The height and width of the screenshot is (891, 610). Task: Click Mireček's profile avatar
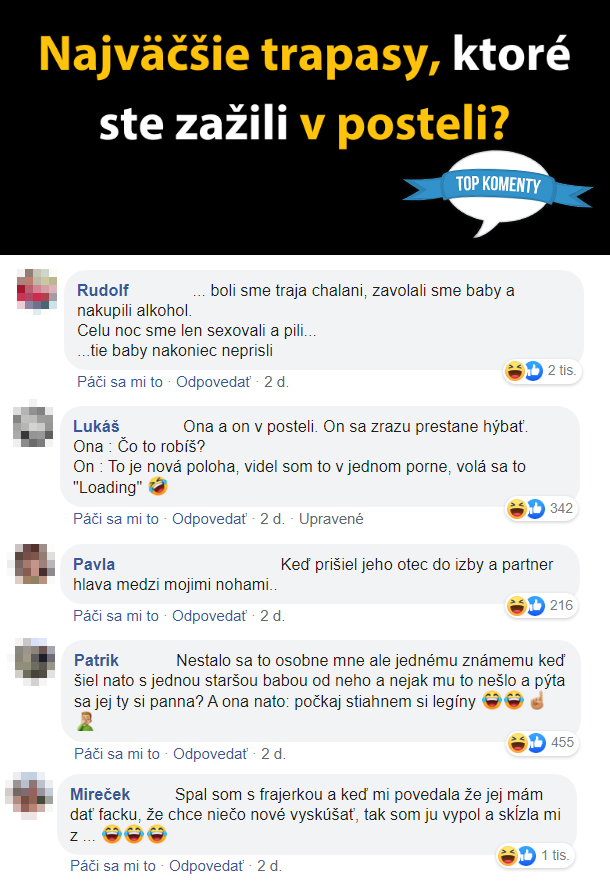(30, 794)
